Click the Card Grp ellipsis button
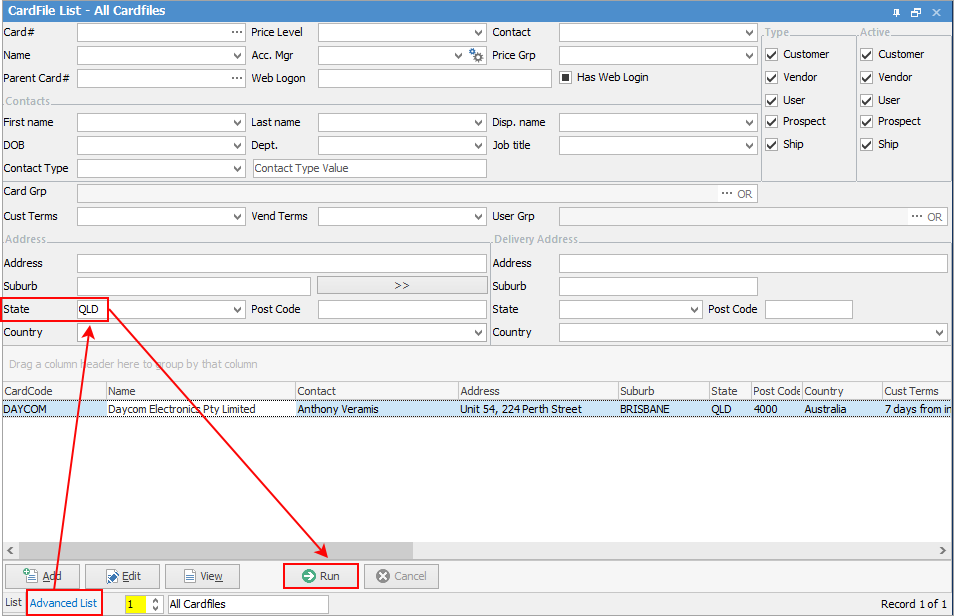Viewport: 954px width, 616px height. pyautogui.click(x=726, y=193)
